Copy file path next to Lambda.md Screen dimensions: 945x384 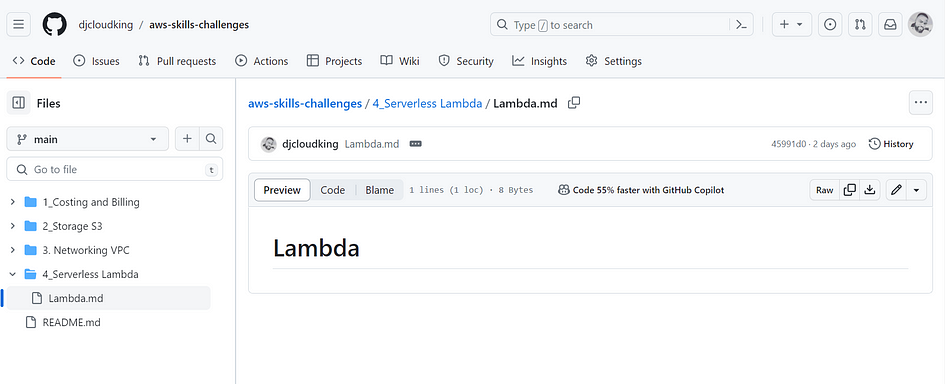click(574, 103)
